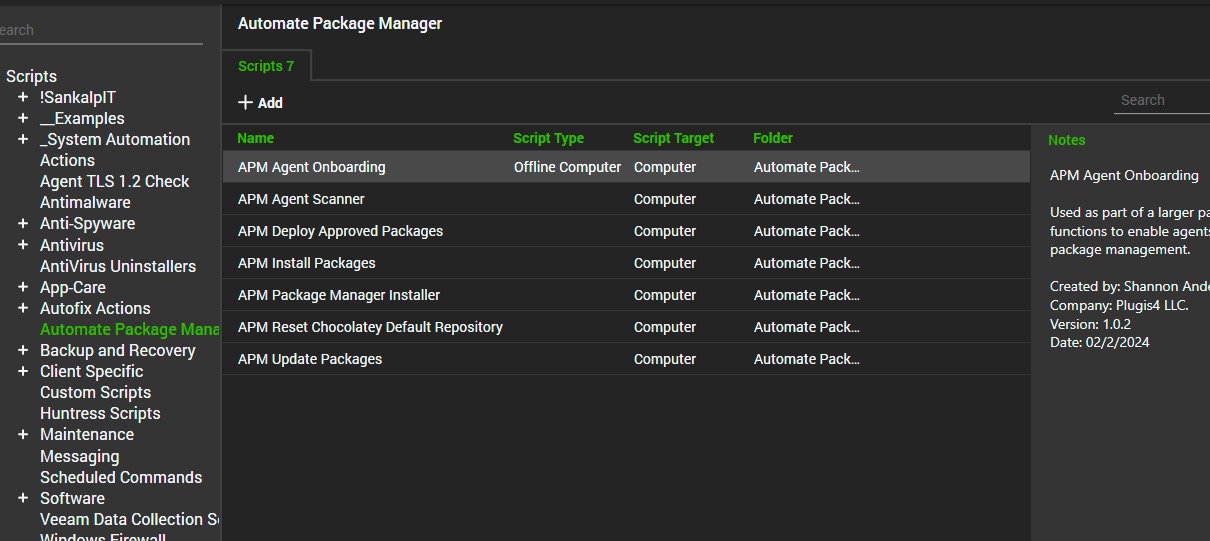Sort by Script Type column header
1210x541 pixels.
pos(548,138)
